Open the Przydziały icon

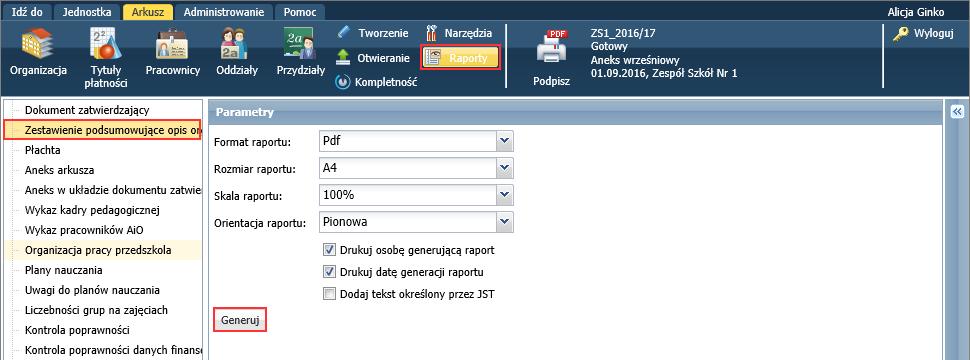click(x=300, y=43)
